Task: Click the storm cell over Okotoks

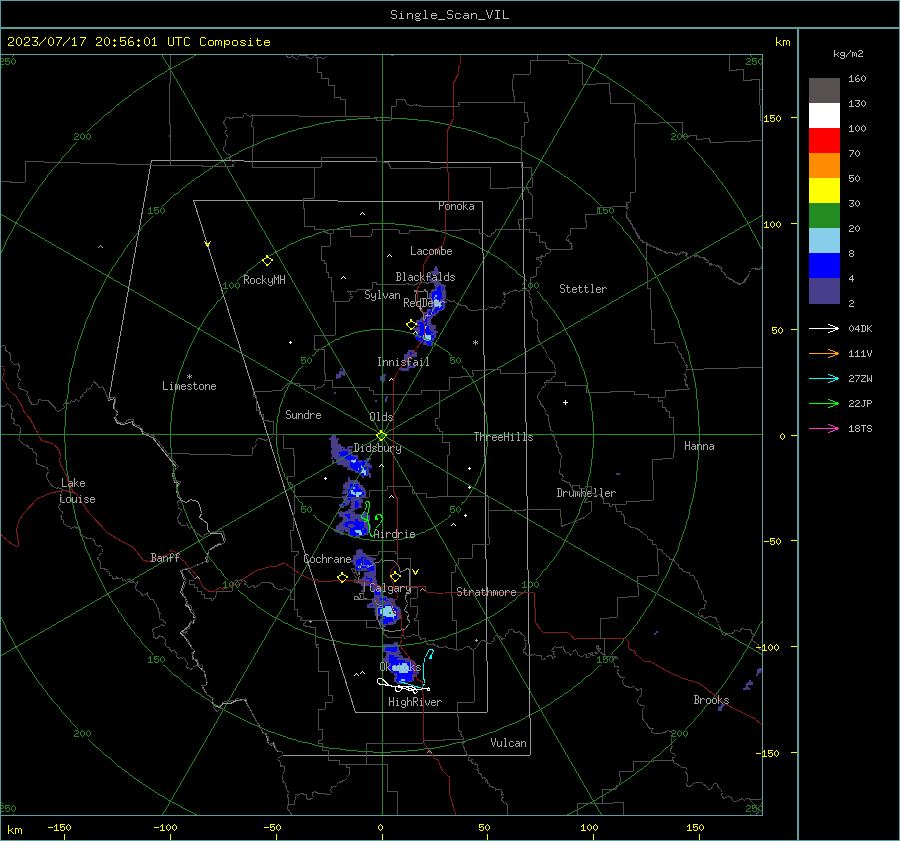Action: (399, 665)
